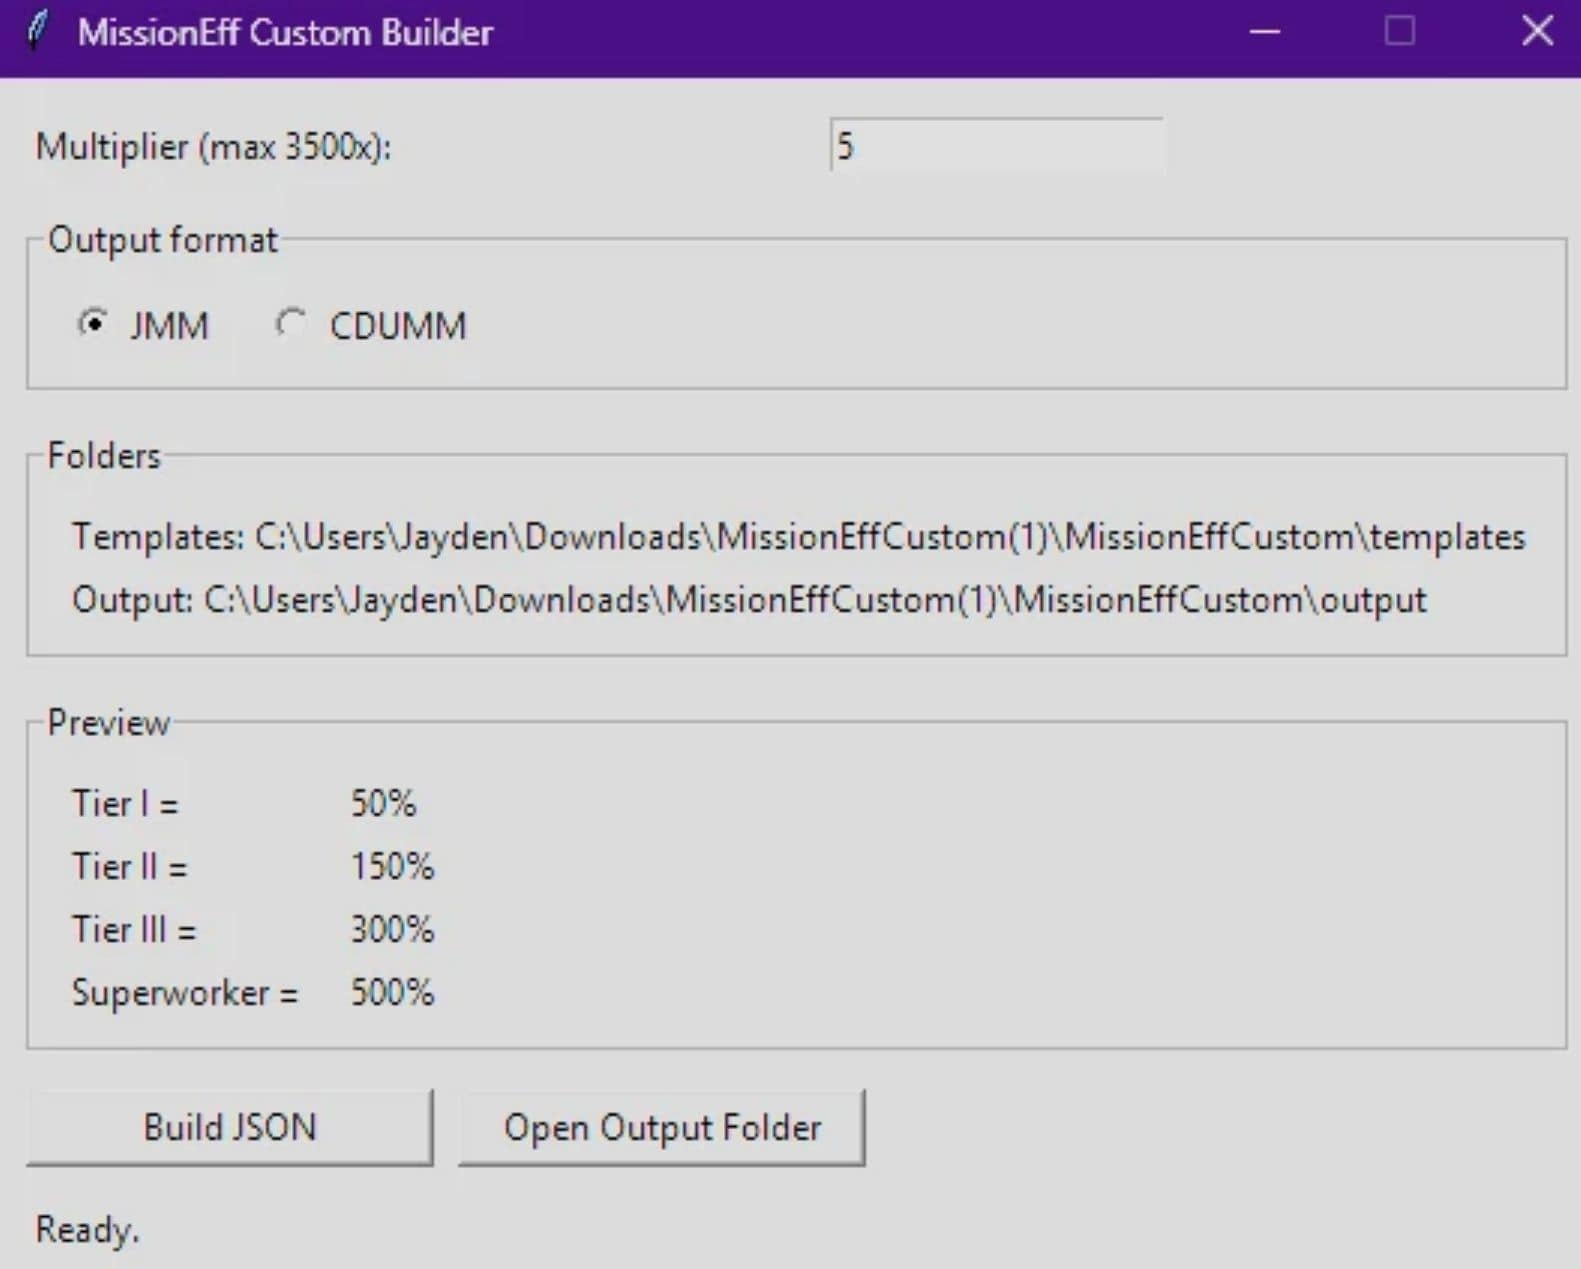Minimize the MissionEff Custom Builder window
Screen dimensions: 1581x1269
(1265, 32)
